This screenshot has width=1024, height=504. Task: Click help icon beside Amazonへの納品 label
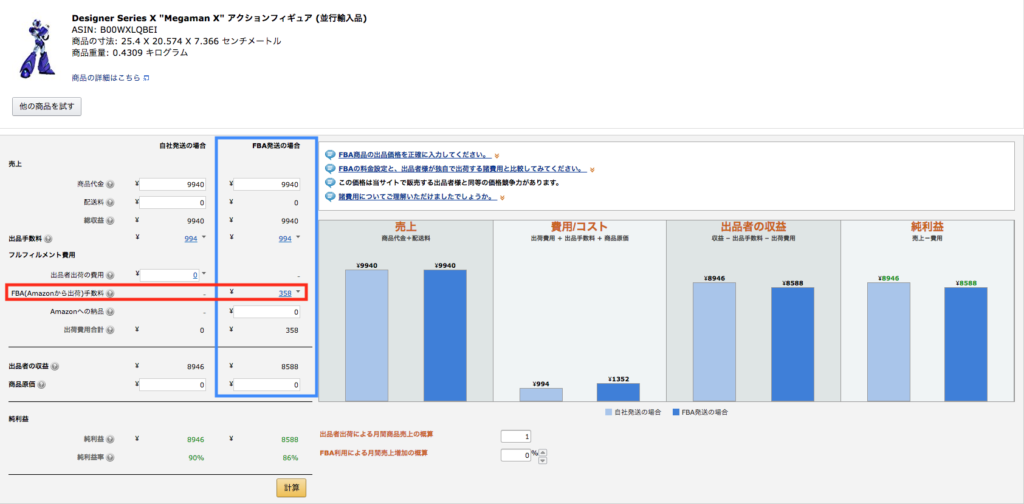coord(110,312)
